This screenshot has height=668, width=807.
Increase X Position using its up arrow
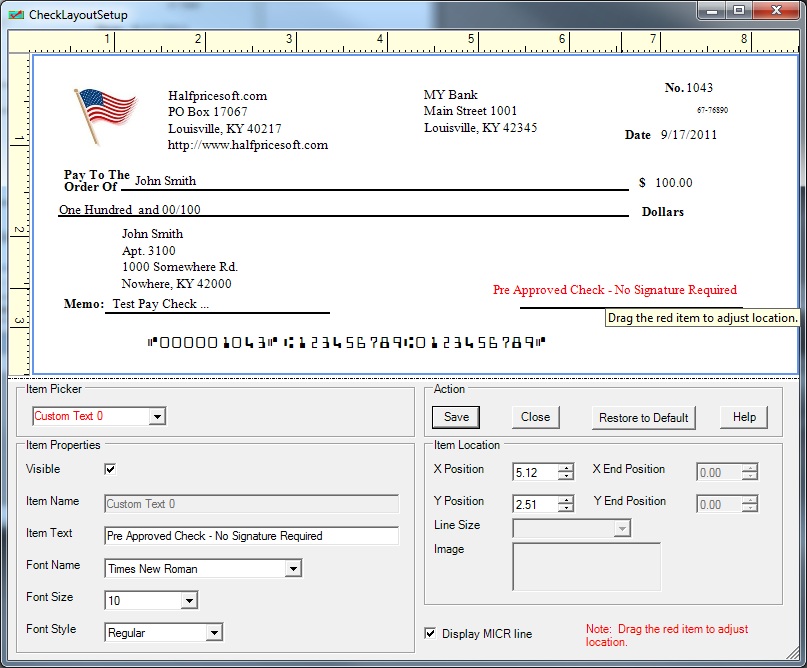(x=565, y=468)
